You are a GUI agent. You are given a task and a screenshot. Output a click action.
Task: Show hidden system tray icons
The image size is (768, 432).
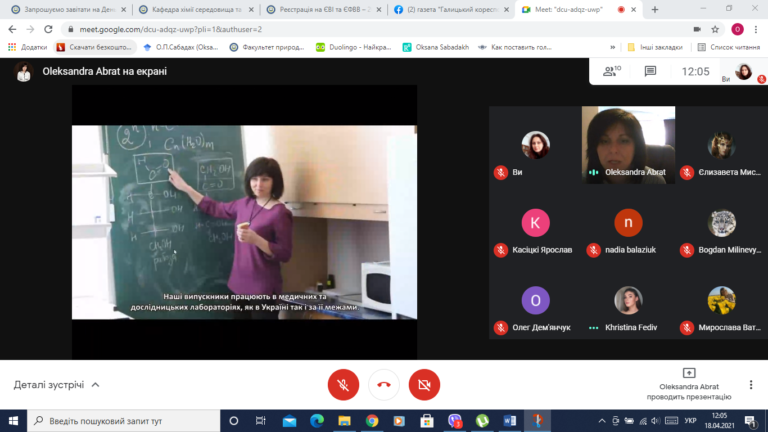[x=602, y=421]
